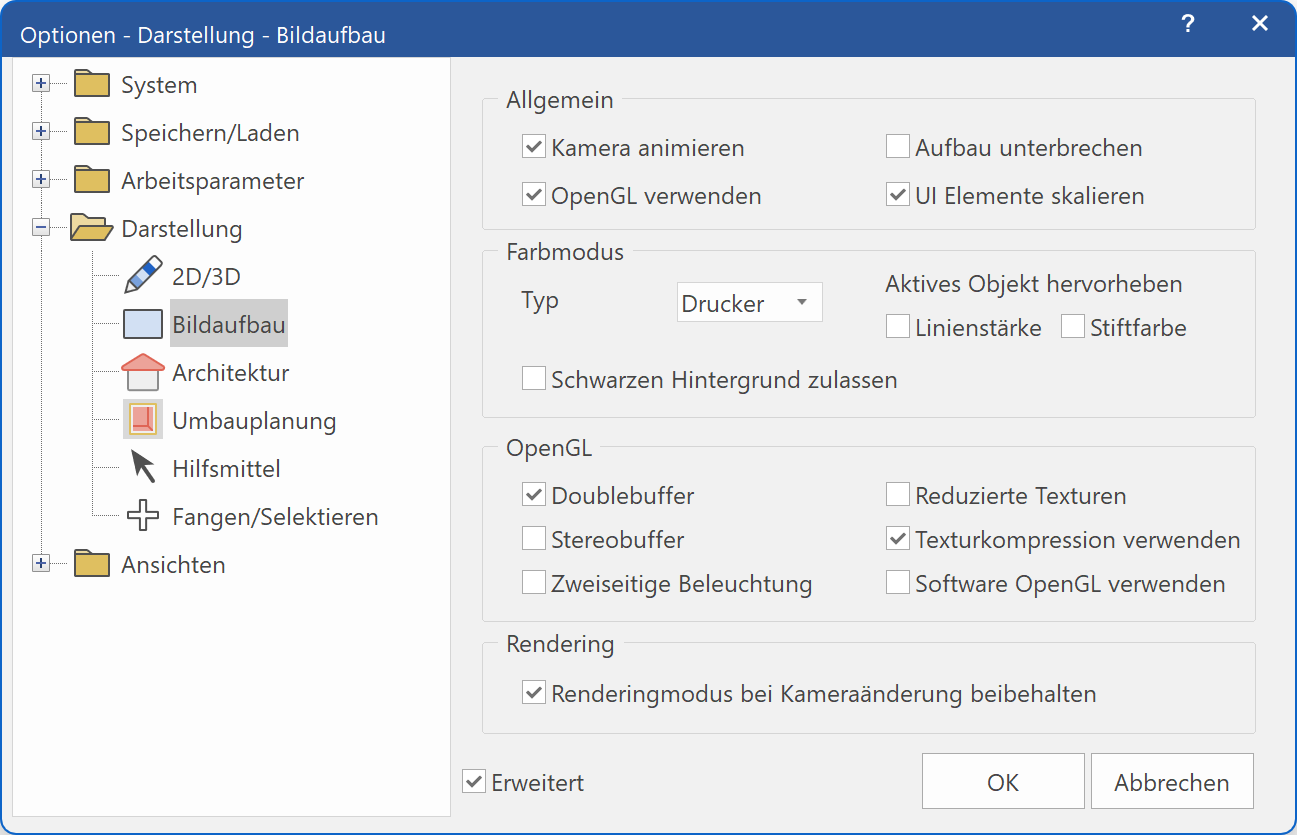Viewport: 1297px width, 835px height.
Task: Click the Umbauplanung icon
Action: (x=142, y=419)
